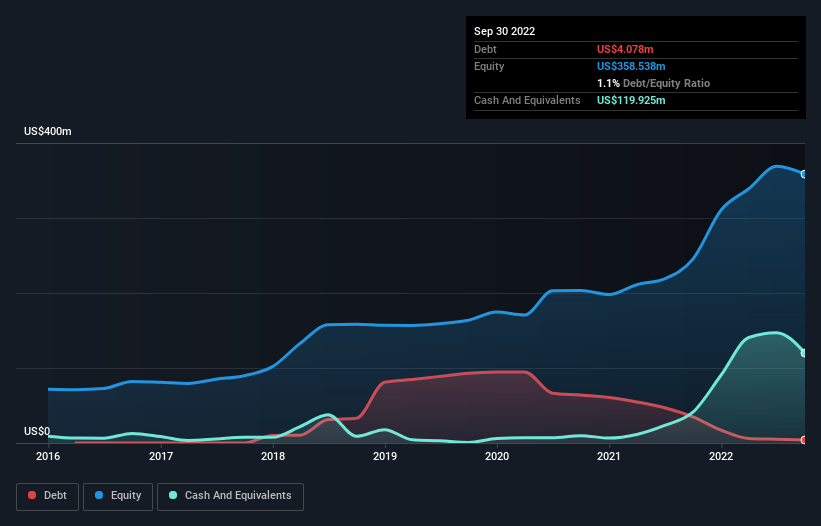Click the US$4.078m debt value
821x526 pixels.
point(625,49)
